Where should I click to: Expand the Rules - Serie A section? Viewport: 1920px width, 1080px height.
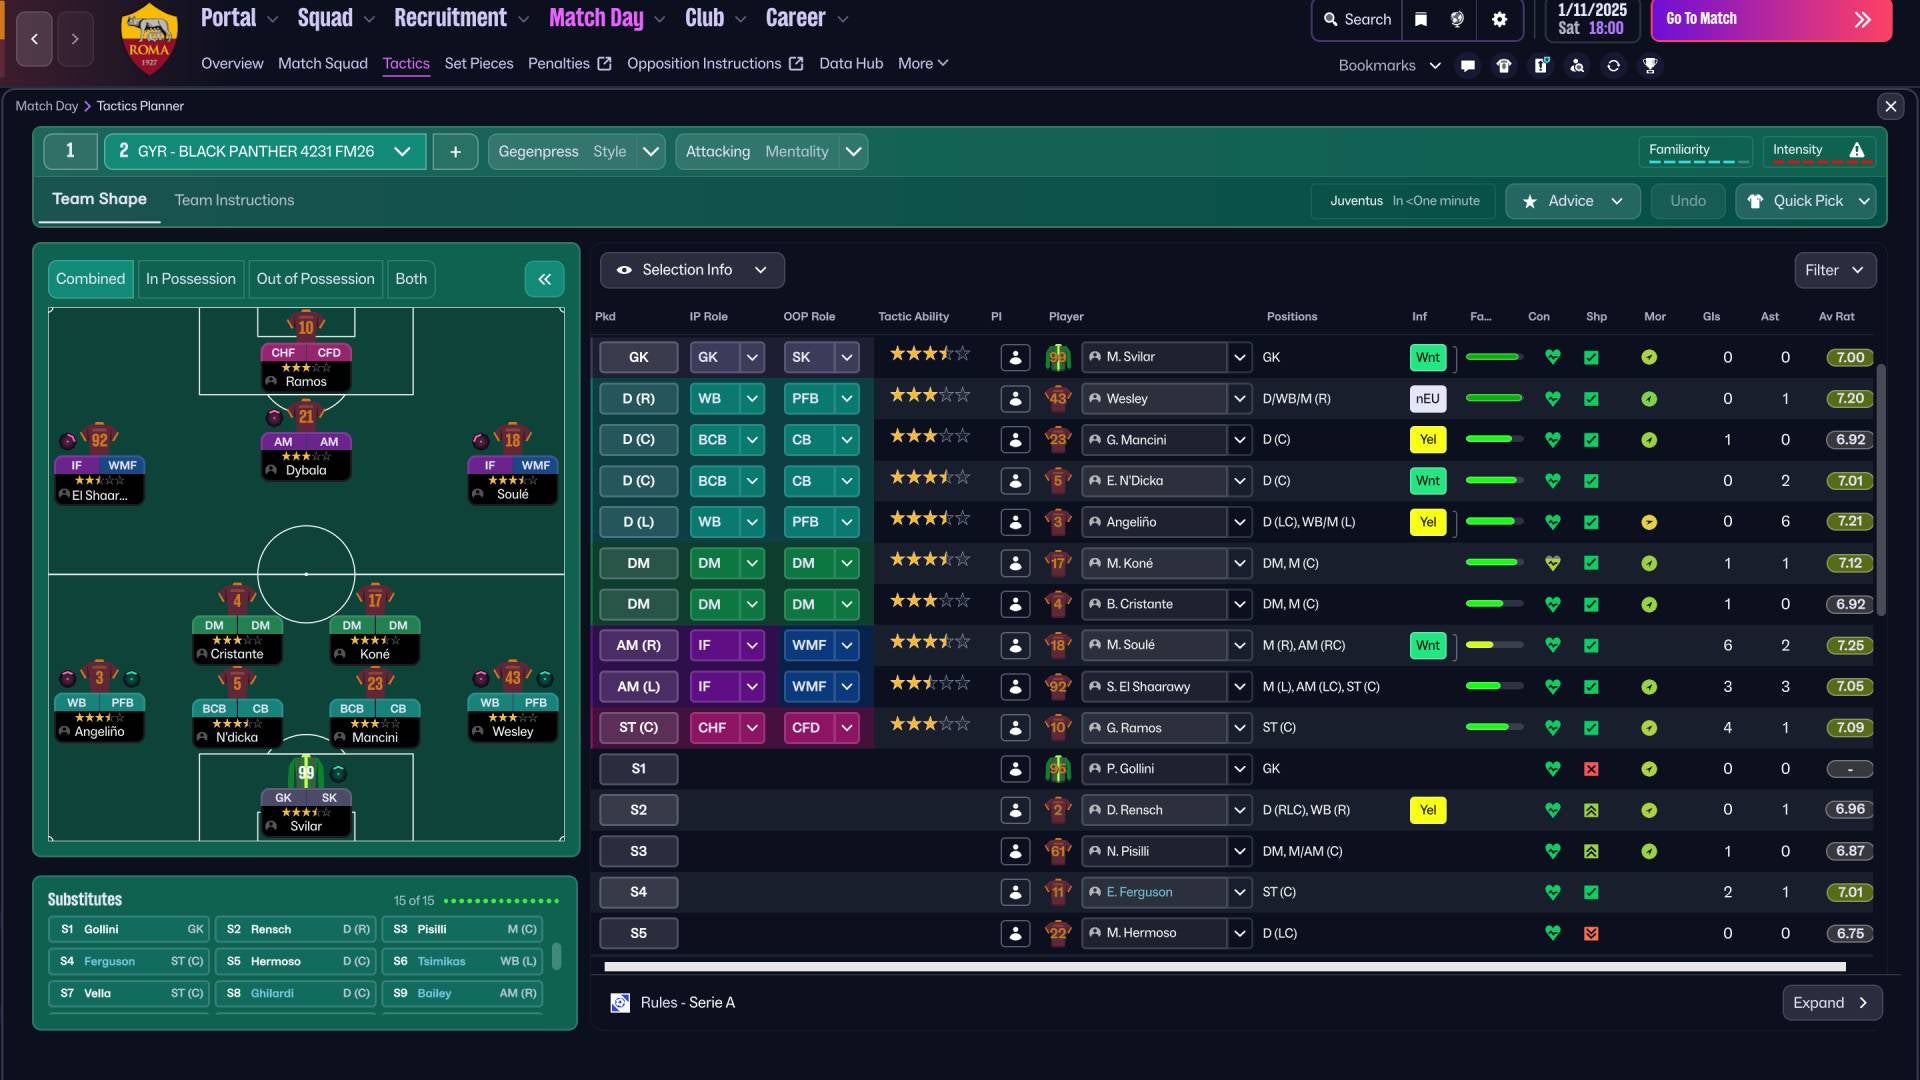point(1831,1002)
